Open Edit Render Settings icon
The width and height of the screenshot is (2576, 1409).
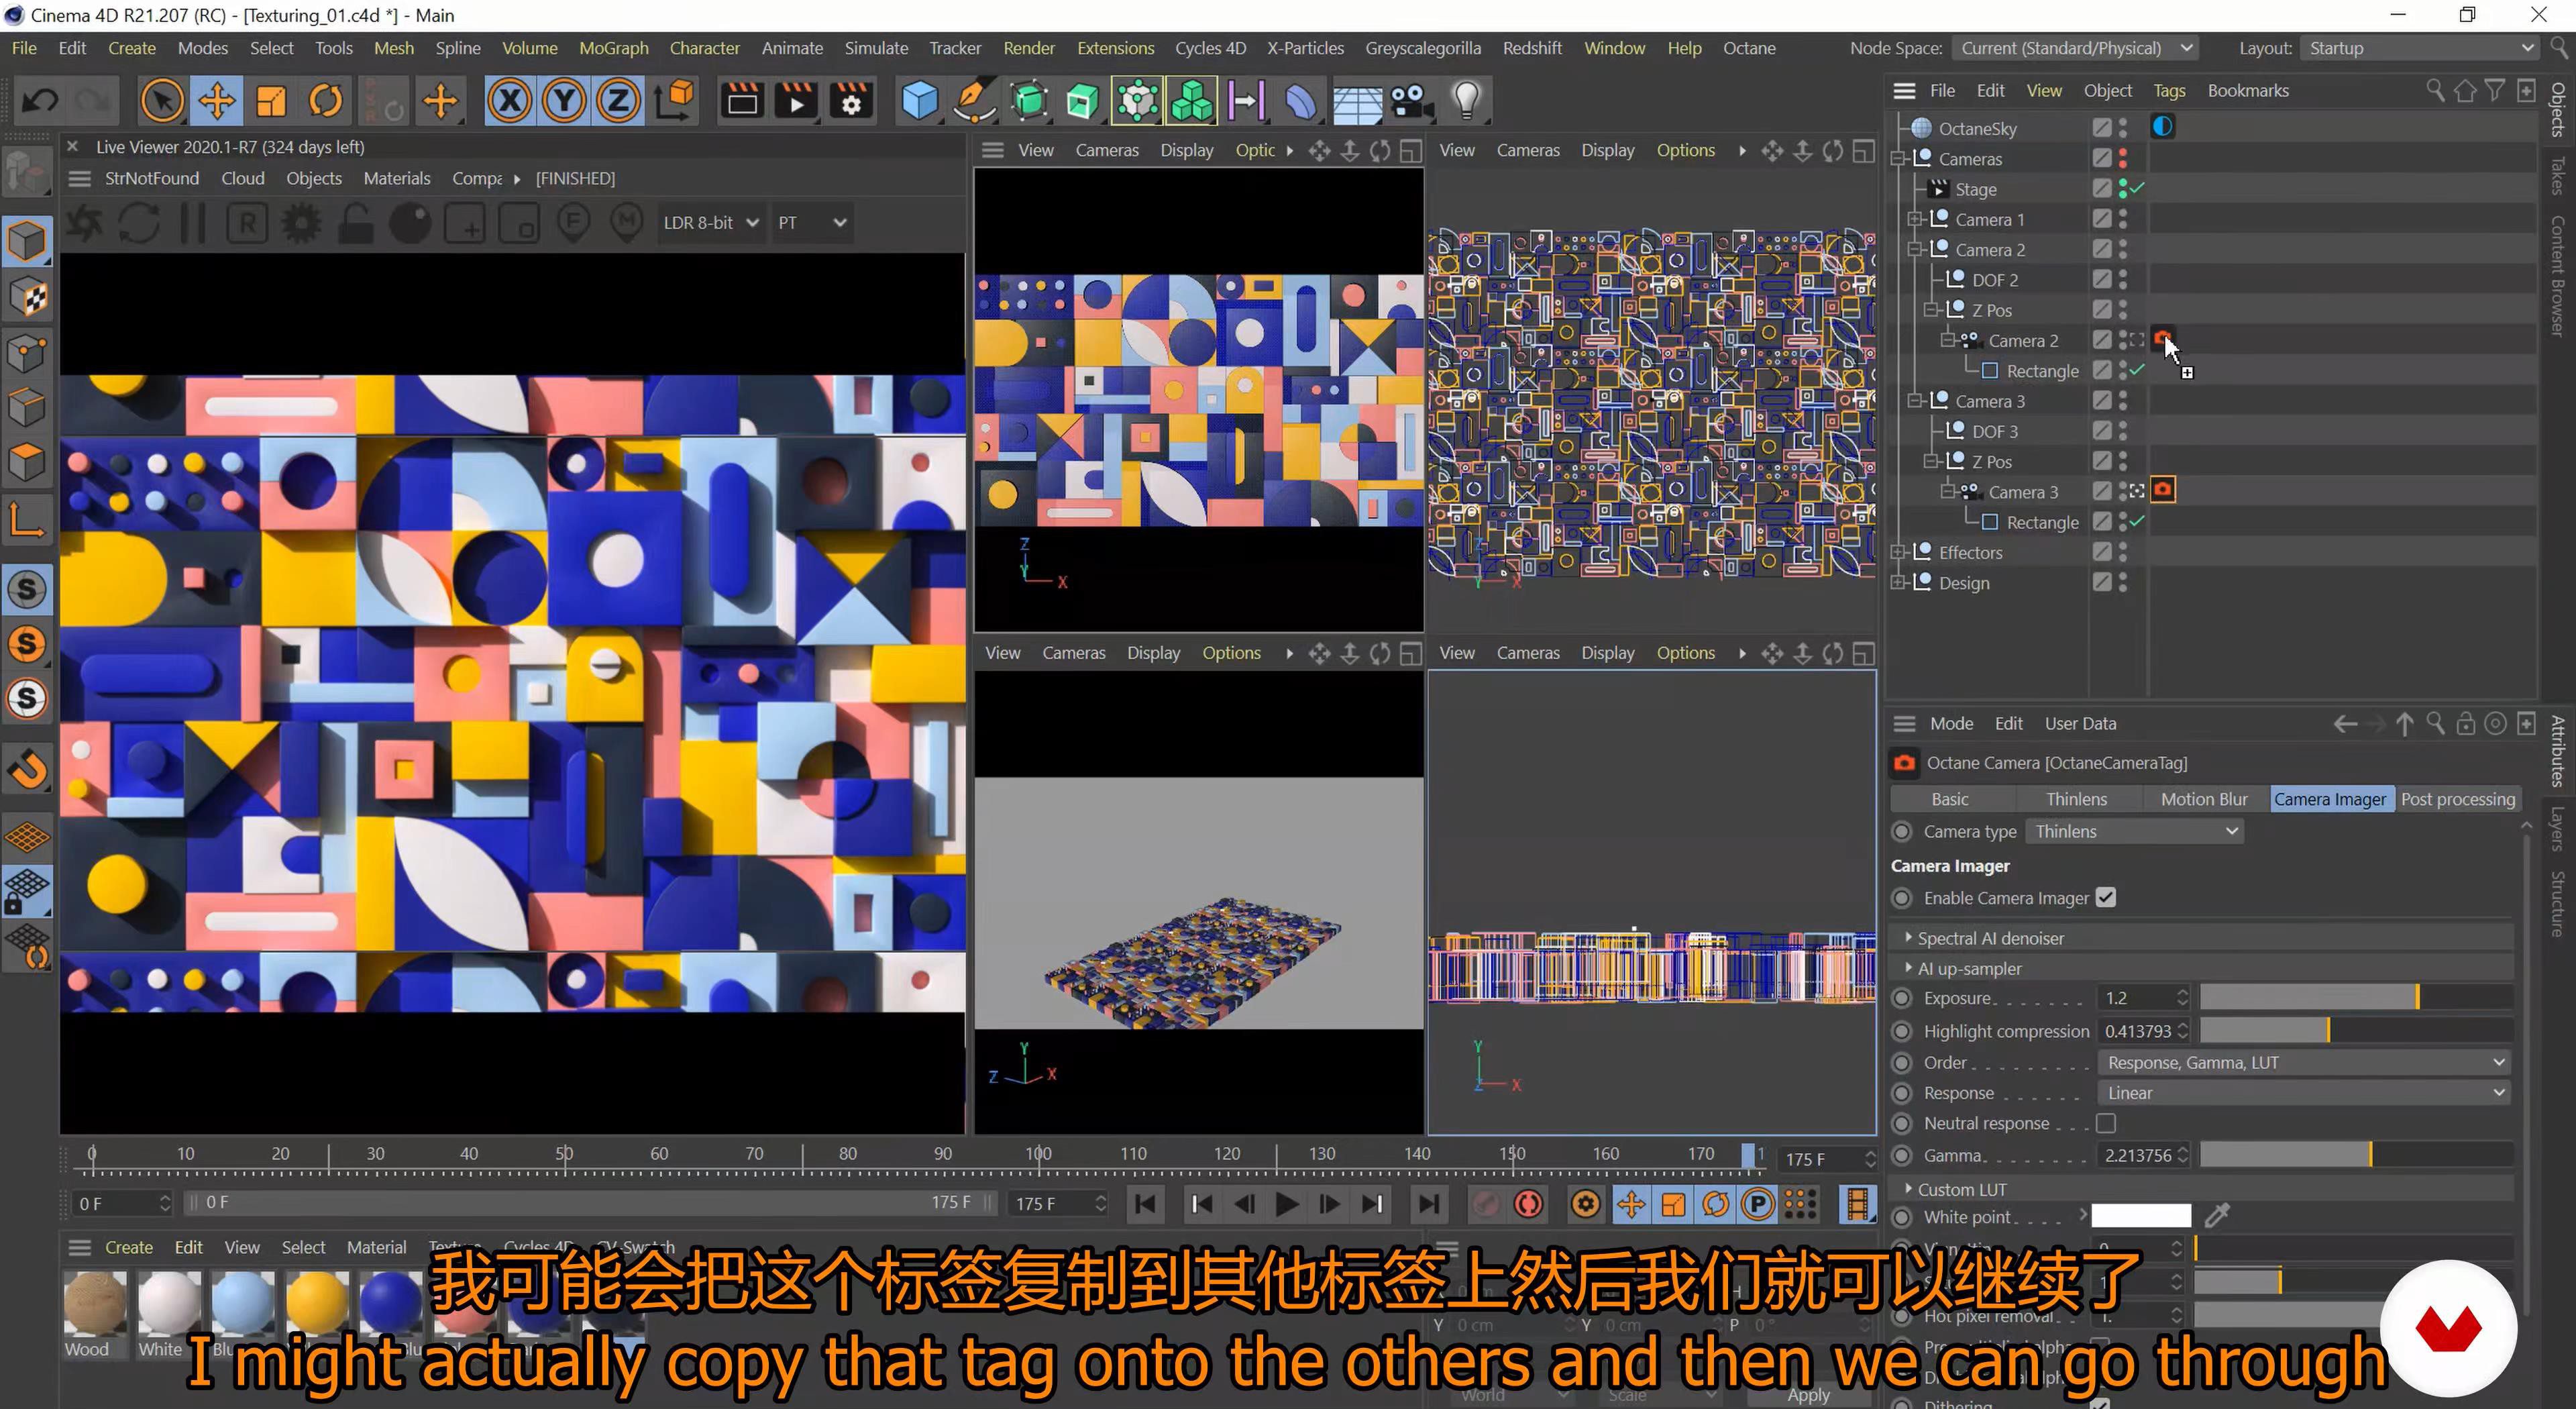pos(851,101)
